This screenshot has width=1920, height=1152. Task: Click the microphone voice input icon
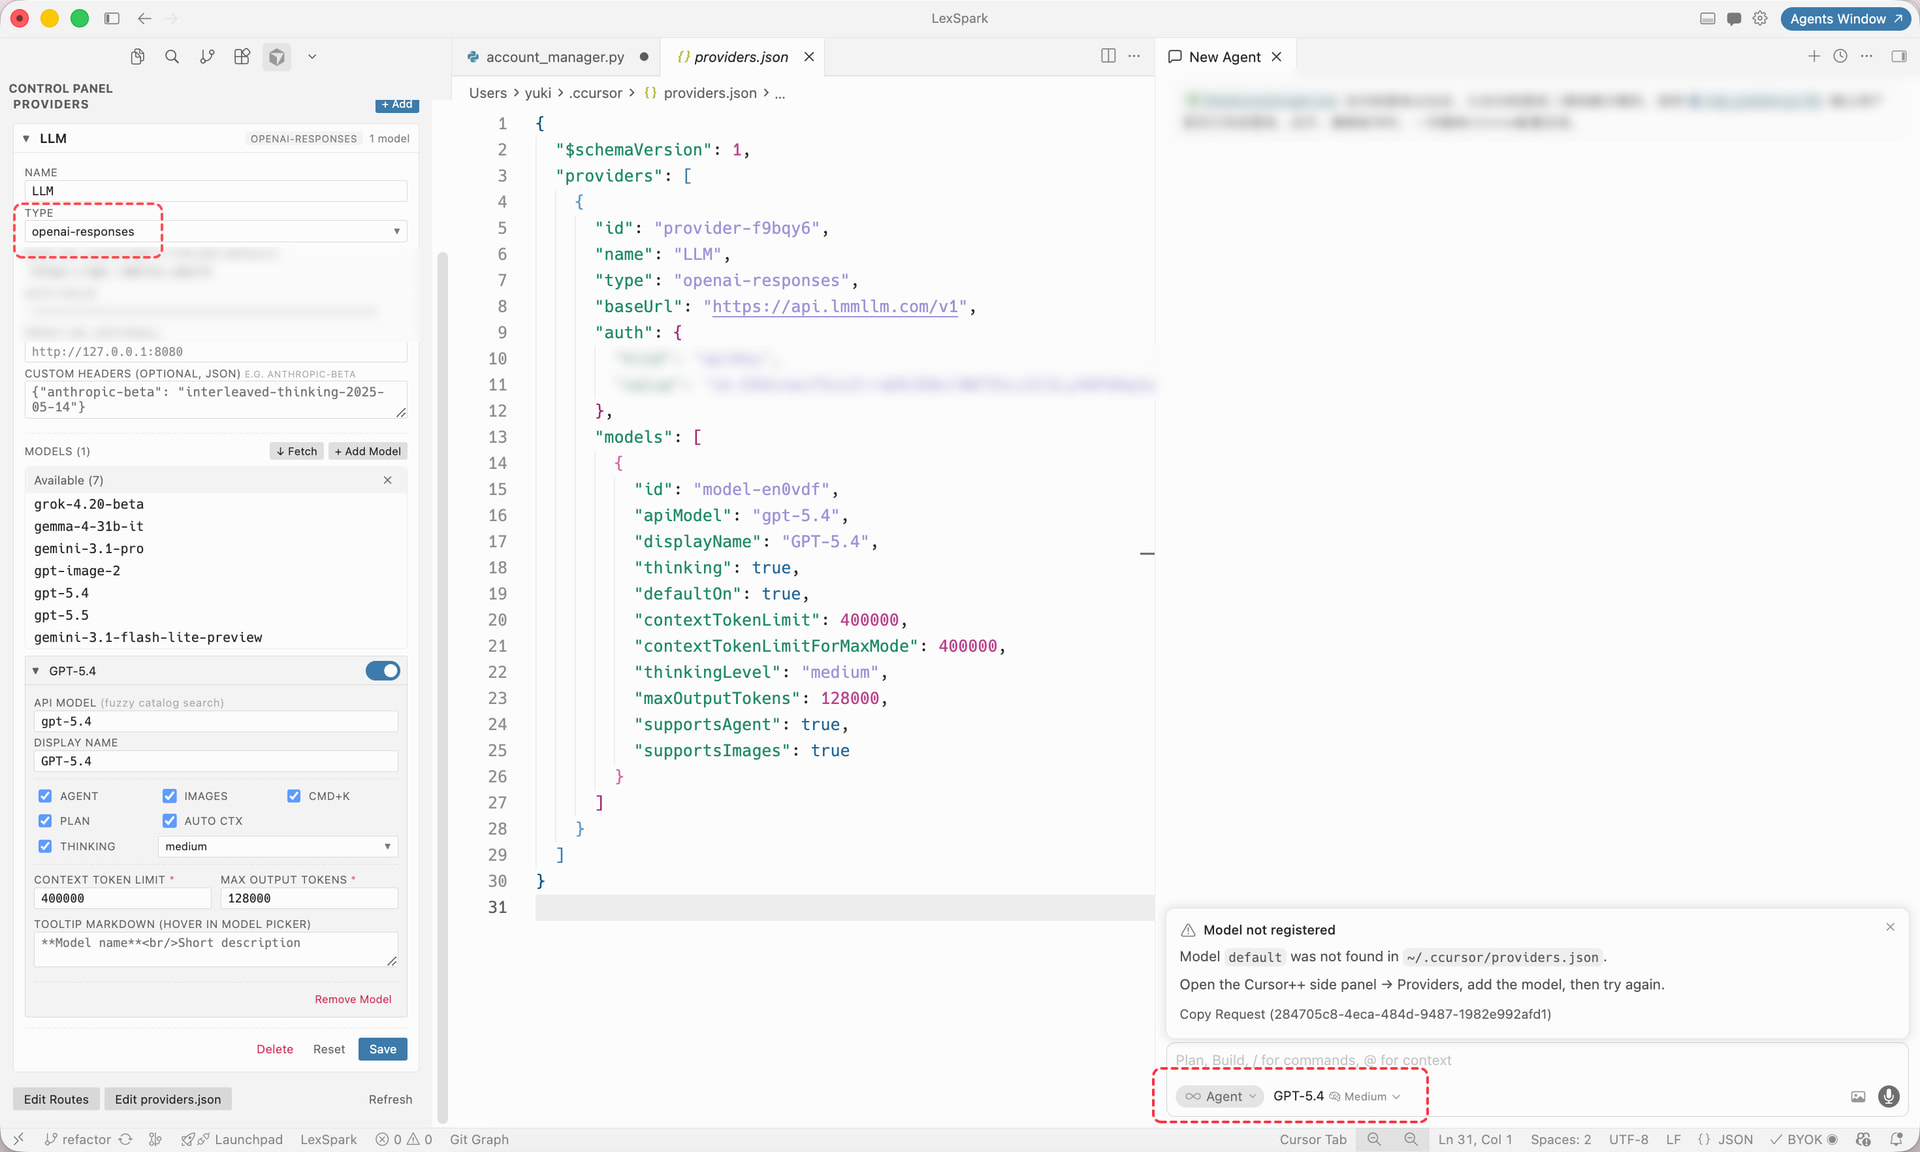pyautogui.click(x=1888, y=1097)
